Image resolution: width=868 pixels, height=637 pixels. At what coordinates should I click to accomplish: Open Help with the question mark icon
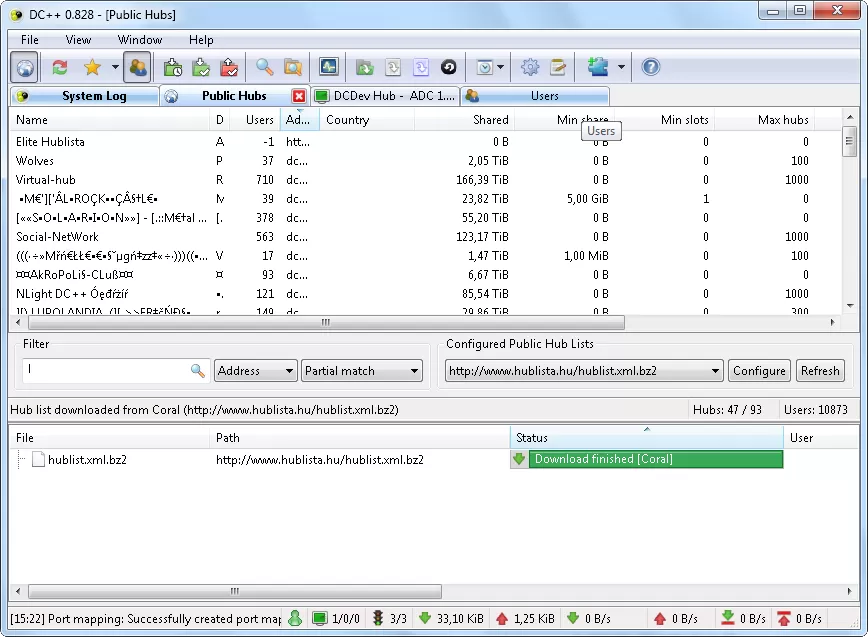(x=650, y=67)
